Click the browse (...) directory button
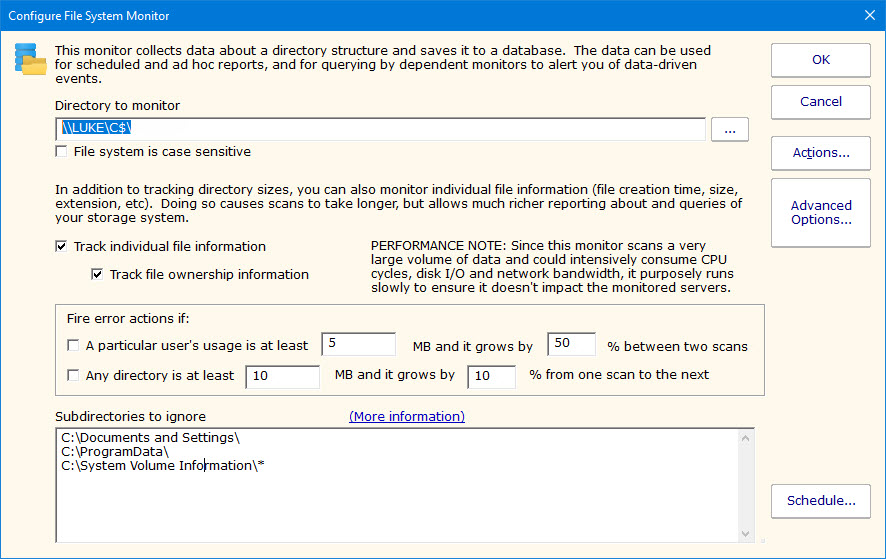Image resolution: width=886 pixels, height=559 pixels. click(x=729, y=129)
